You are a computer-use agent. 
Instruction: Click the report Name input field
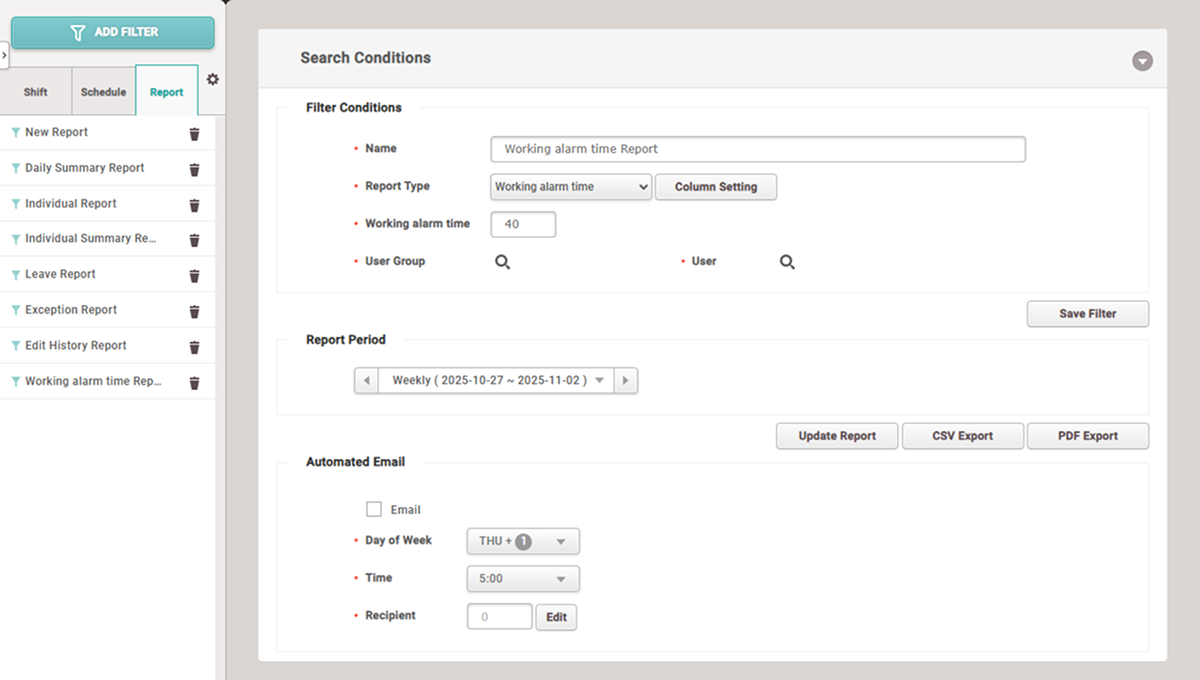tap(757, 149)
